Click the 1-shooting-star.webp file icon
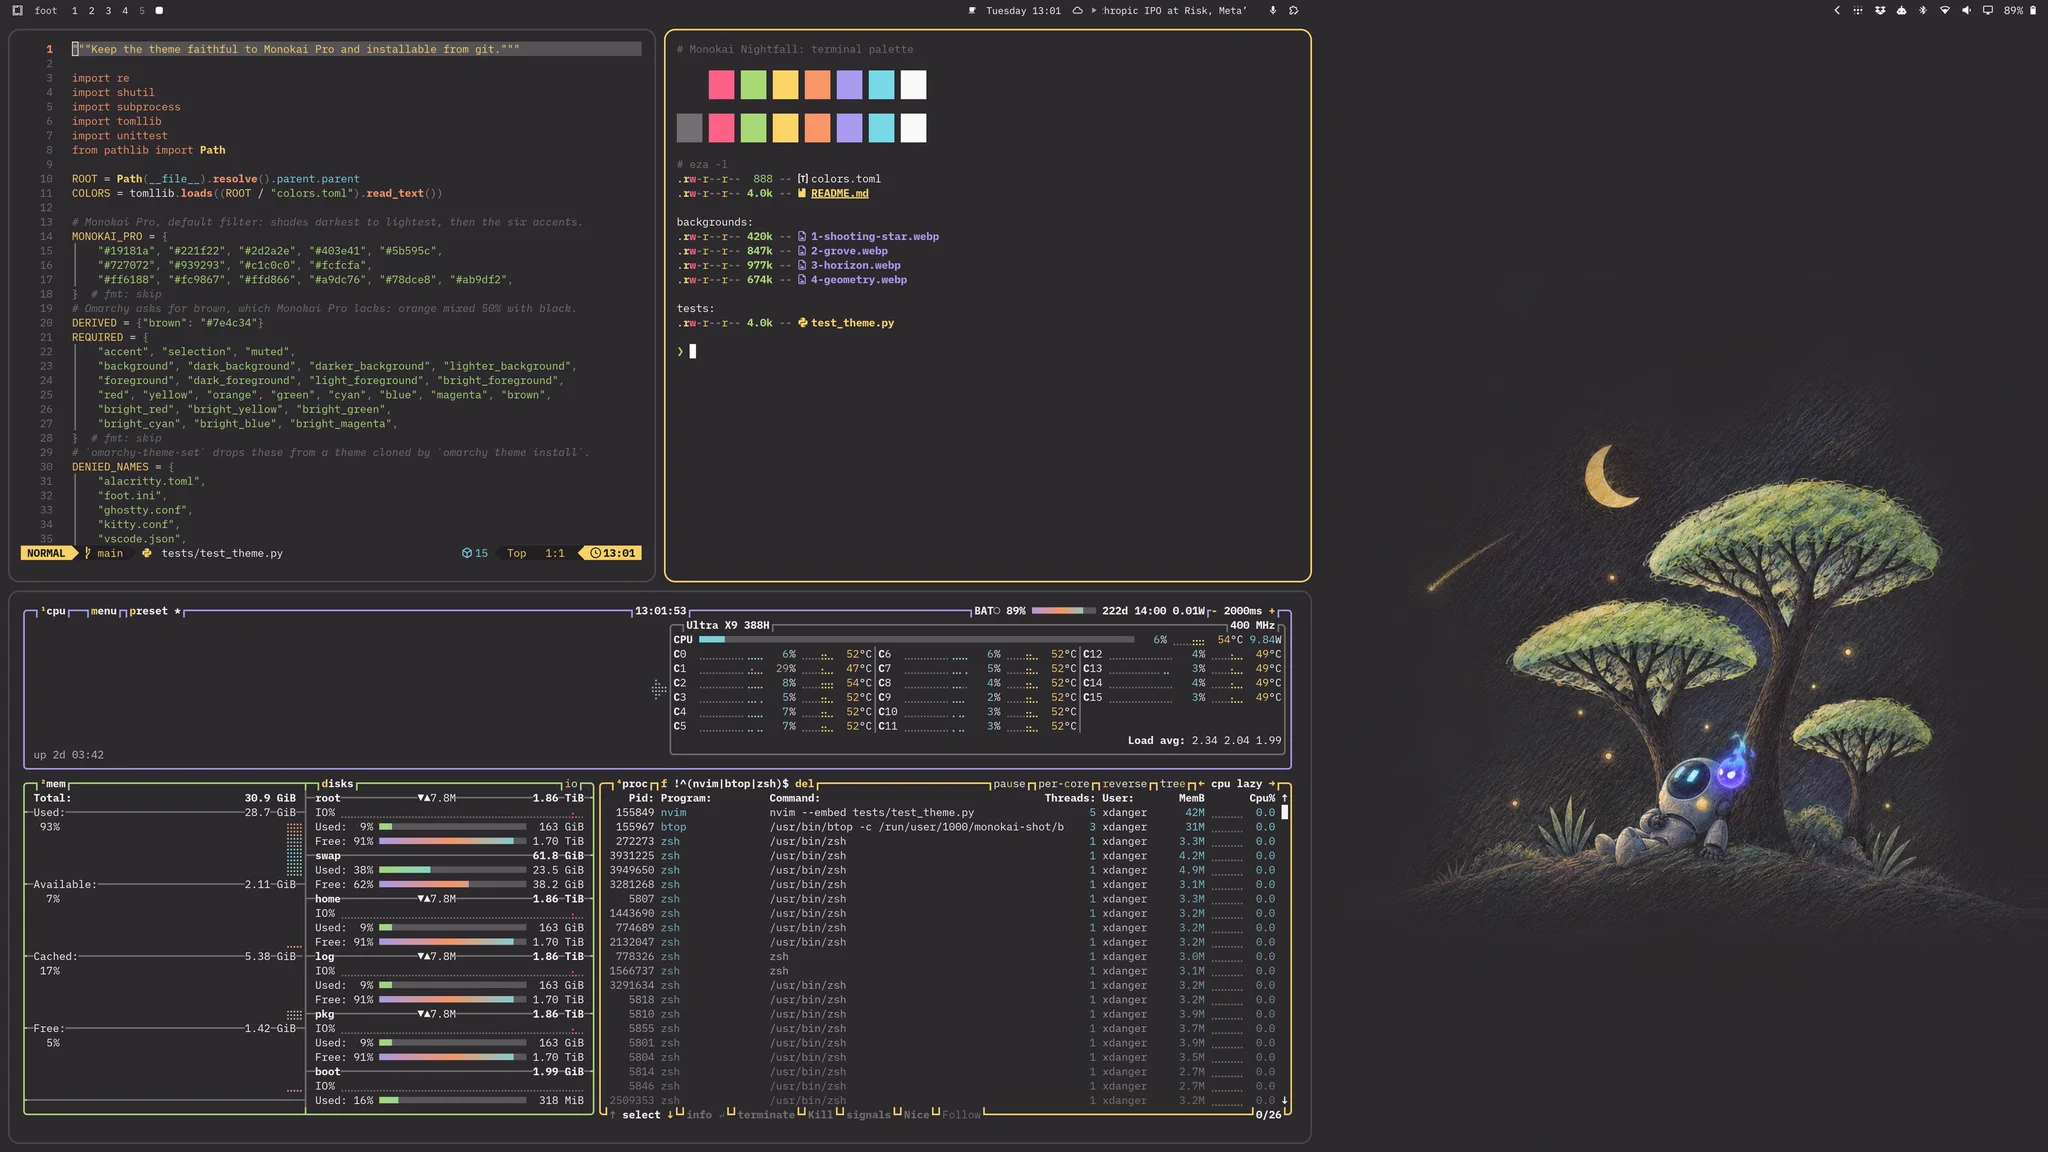This screenshot has width=2048, height=1152. tap(802, 237)
